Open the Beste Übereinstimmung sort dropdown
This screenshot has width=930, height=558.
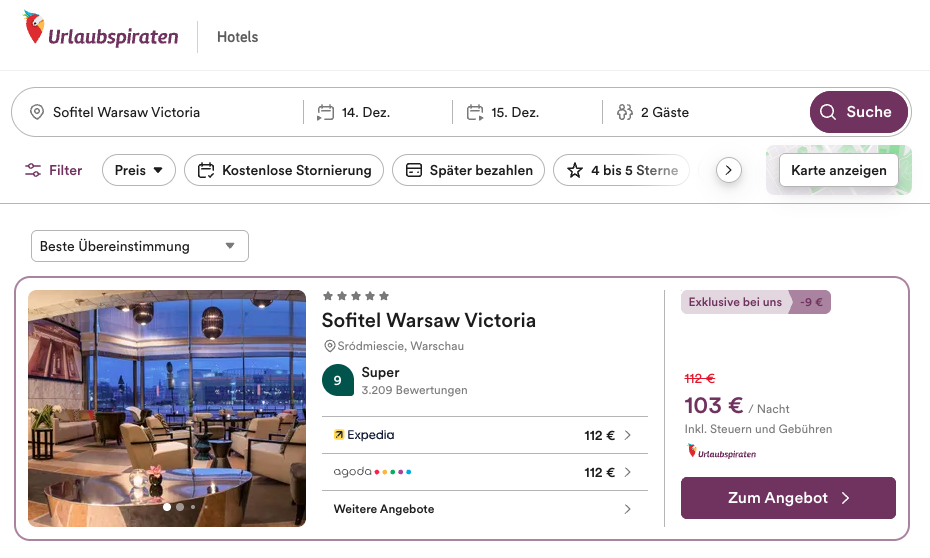pos(139,246)
